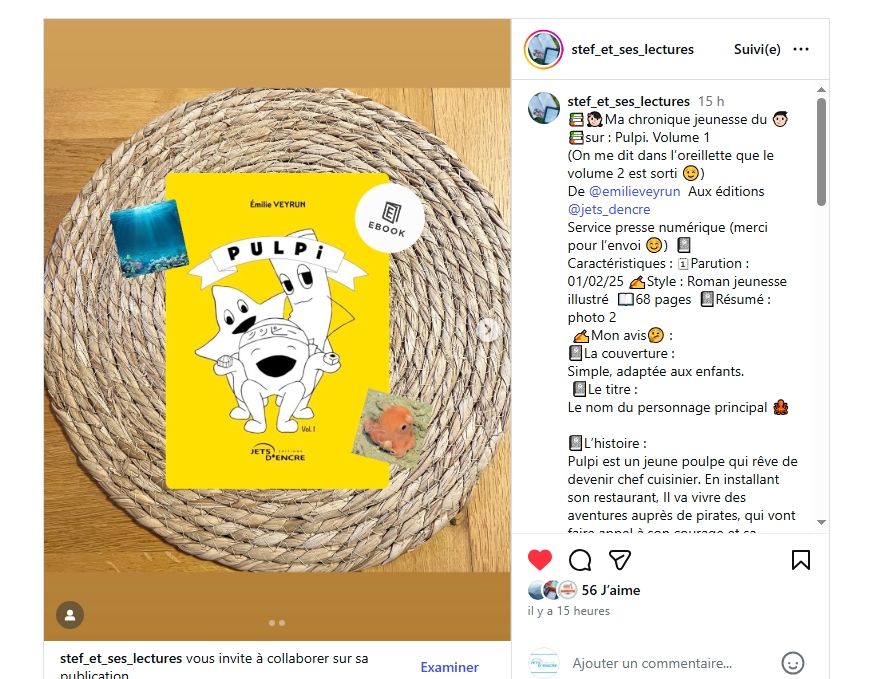871x679 pixels.
Task: Toggle the Suivi(e) following button
Action: click(x=757, y=49)
